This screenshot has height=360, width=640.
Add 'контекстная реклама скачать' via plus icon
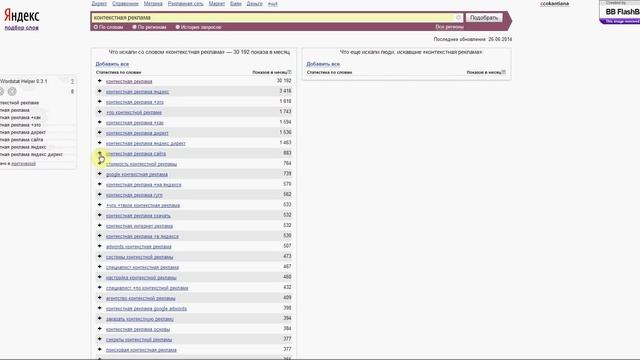click(100, 215)
